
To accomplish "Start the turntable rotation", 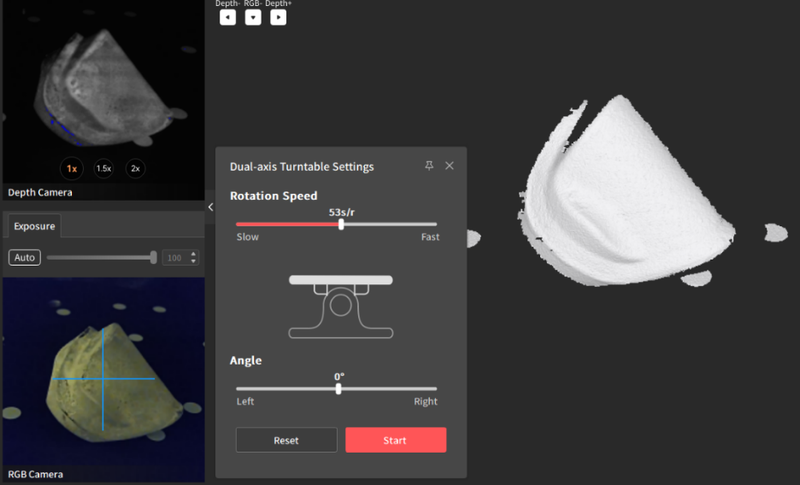I will [395, 440].
